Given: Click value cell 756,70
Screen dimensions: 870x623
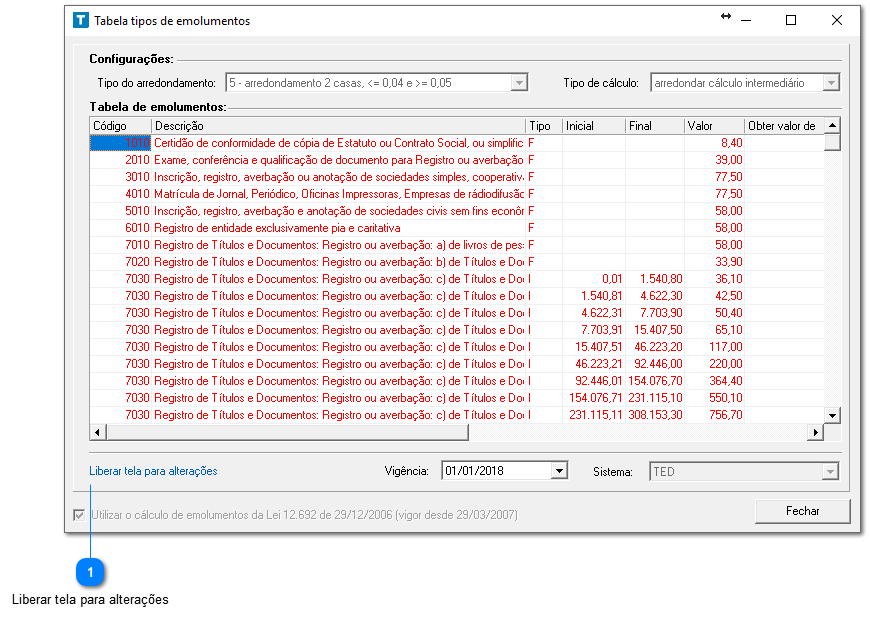Looking at the screenshot, I should coord(714,415).
